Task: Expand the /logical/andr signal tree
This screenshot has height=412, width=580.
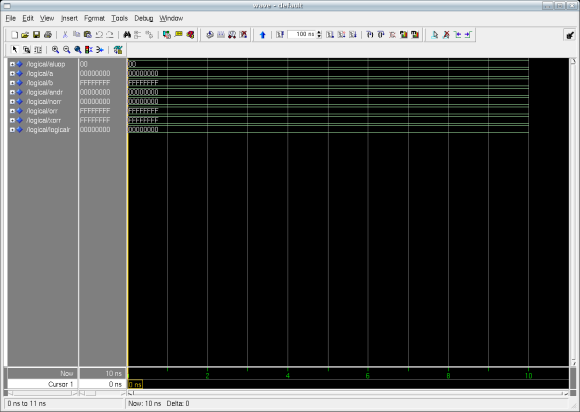Action: pos(12,92)
